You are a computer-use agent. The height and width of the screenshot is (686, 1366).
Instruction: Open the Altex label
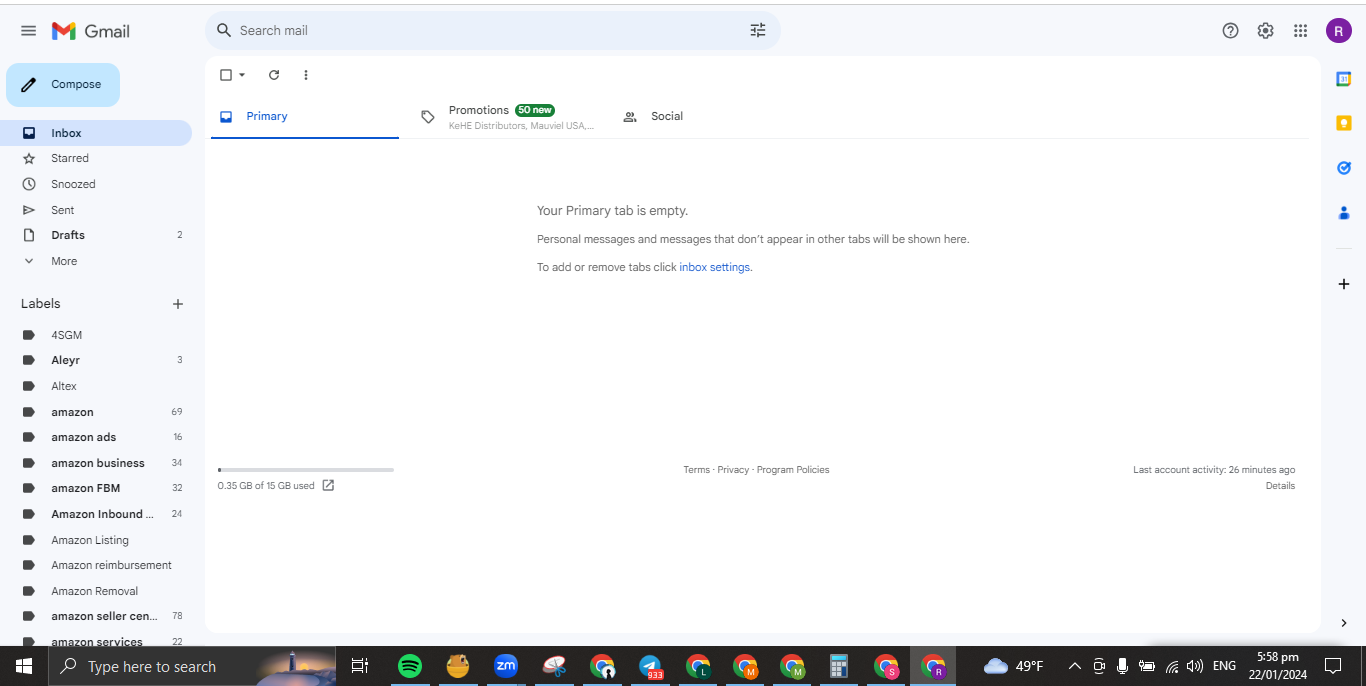click(96, 386)
